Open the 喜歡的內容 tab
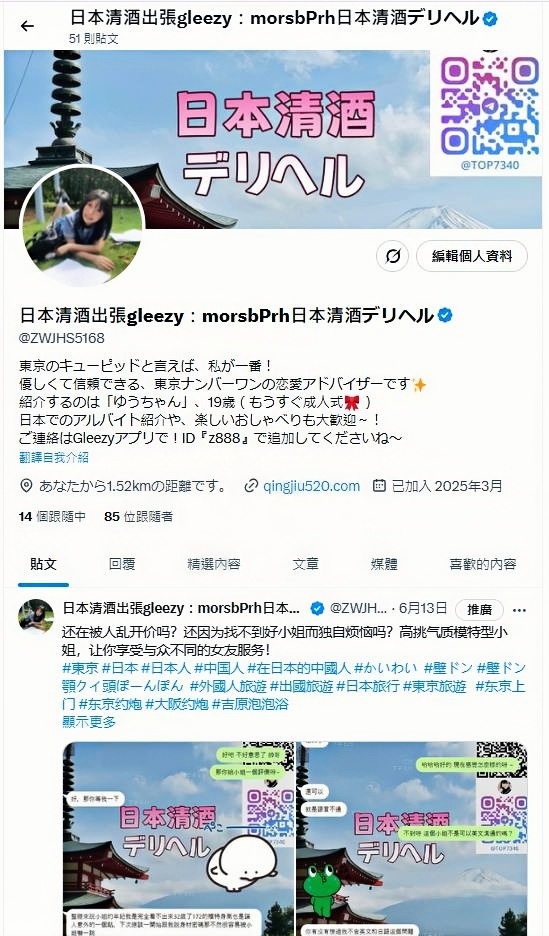The image size is (549, 936). point(483,564)
